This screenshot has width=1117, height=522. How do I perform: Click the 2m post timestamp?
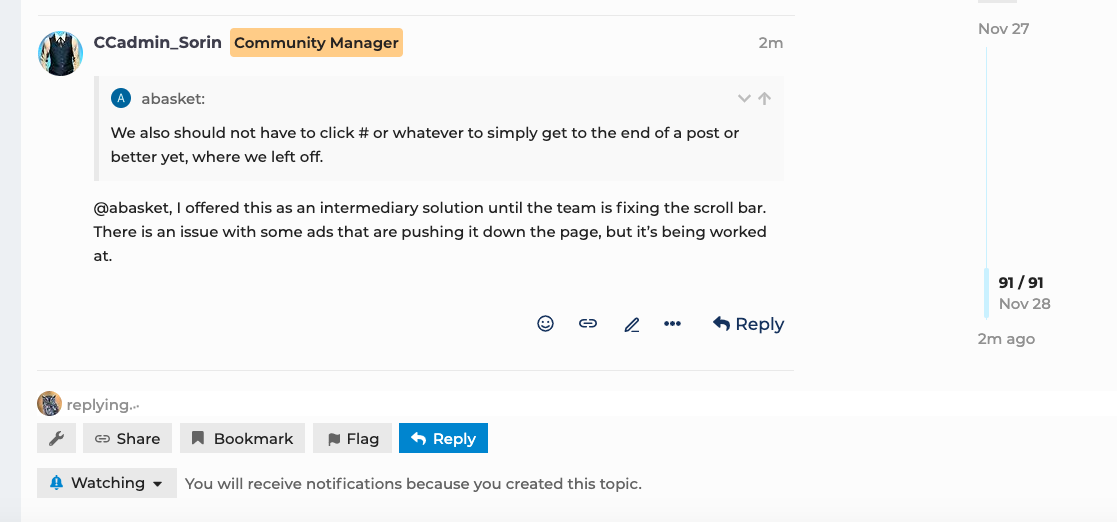click(x=770, y=43)
